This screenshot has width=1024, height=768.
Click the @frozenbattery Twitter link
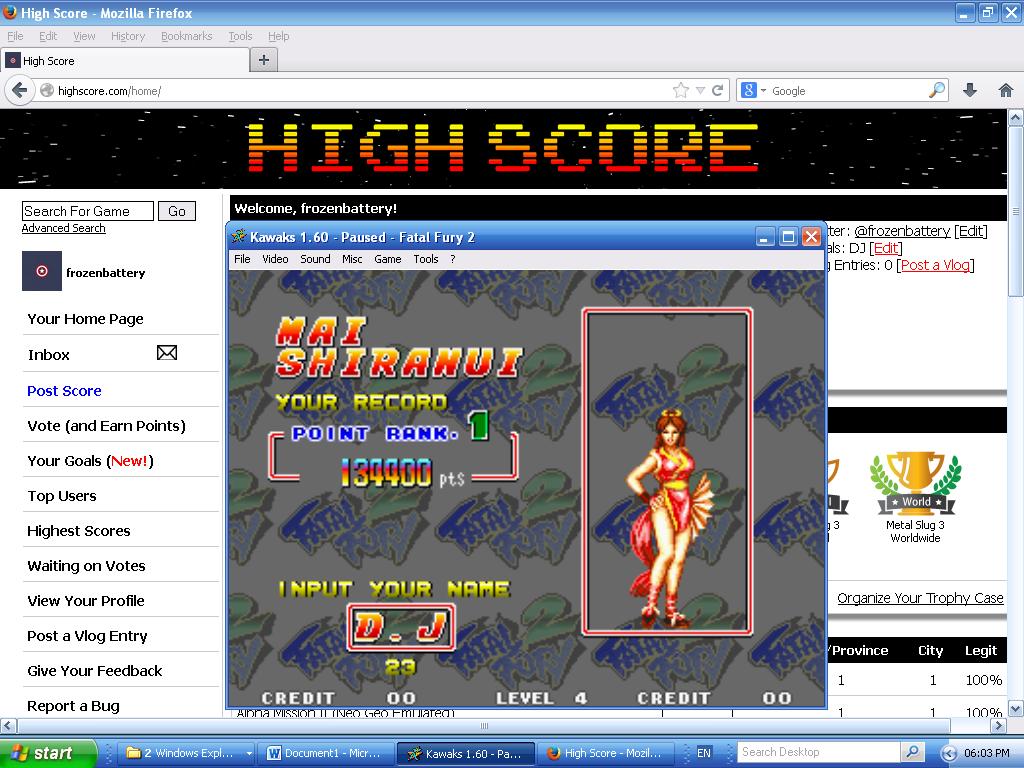pos(902,231)
